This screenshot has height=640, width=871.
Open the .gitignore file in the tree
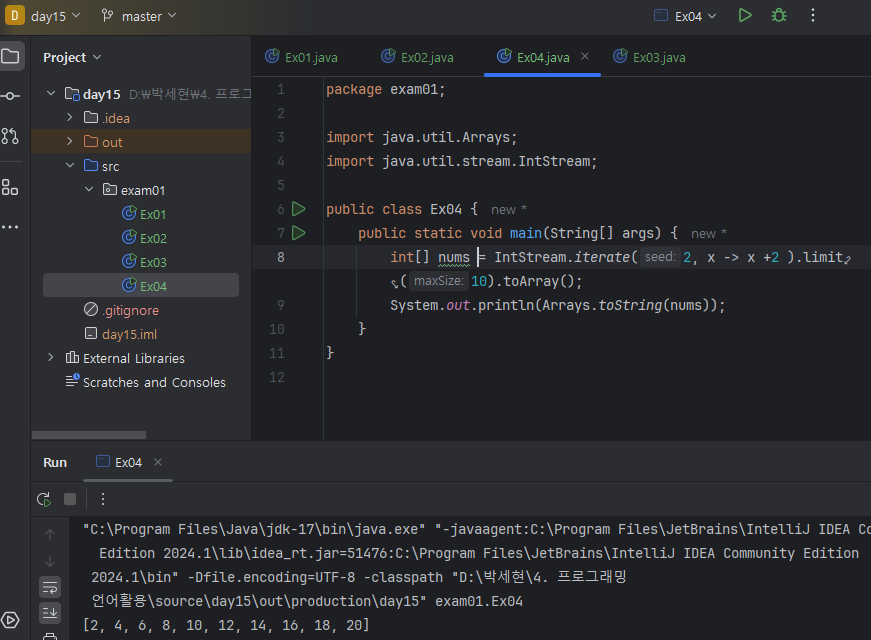(x=130, y=310)
